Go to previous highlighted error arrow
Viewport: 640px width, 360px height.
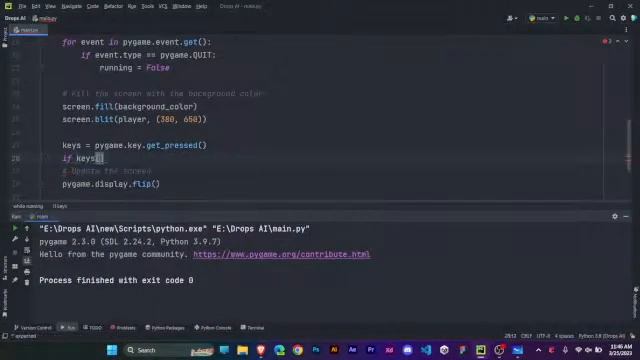click(x=618, y=41)
